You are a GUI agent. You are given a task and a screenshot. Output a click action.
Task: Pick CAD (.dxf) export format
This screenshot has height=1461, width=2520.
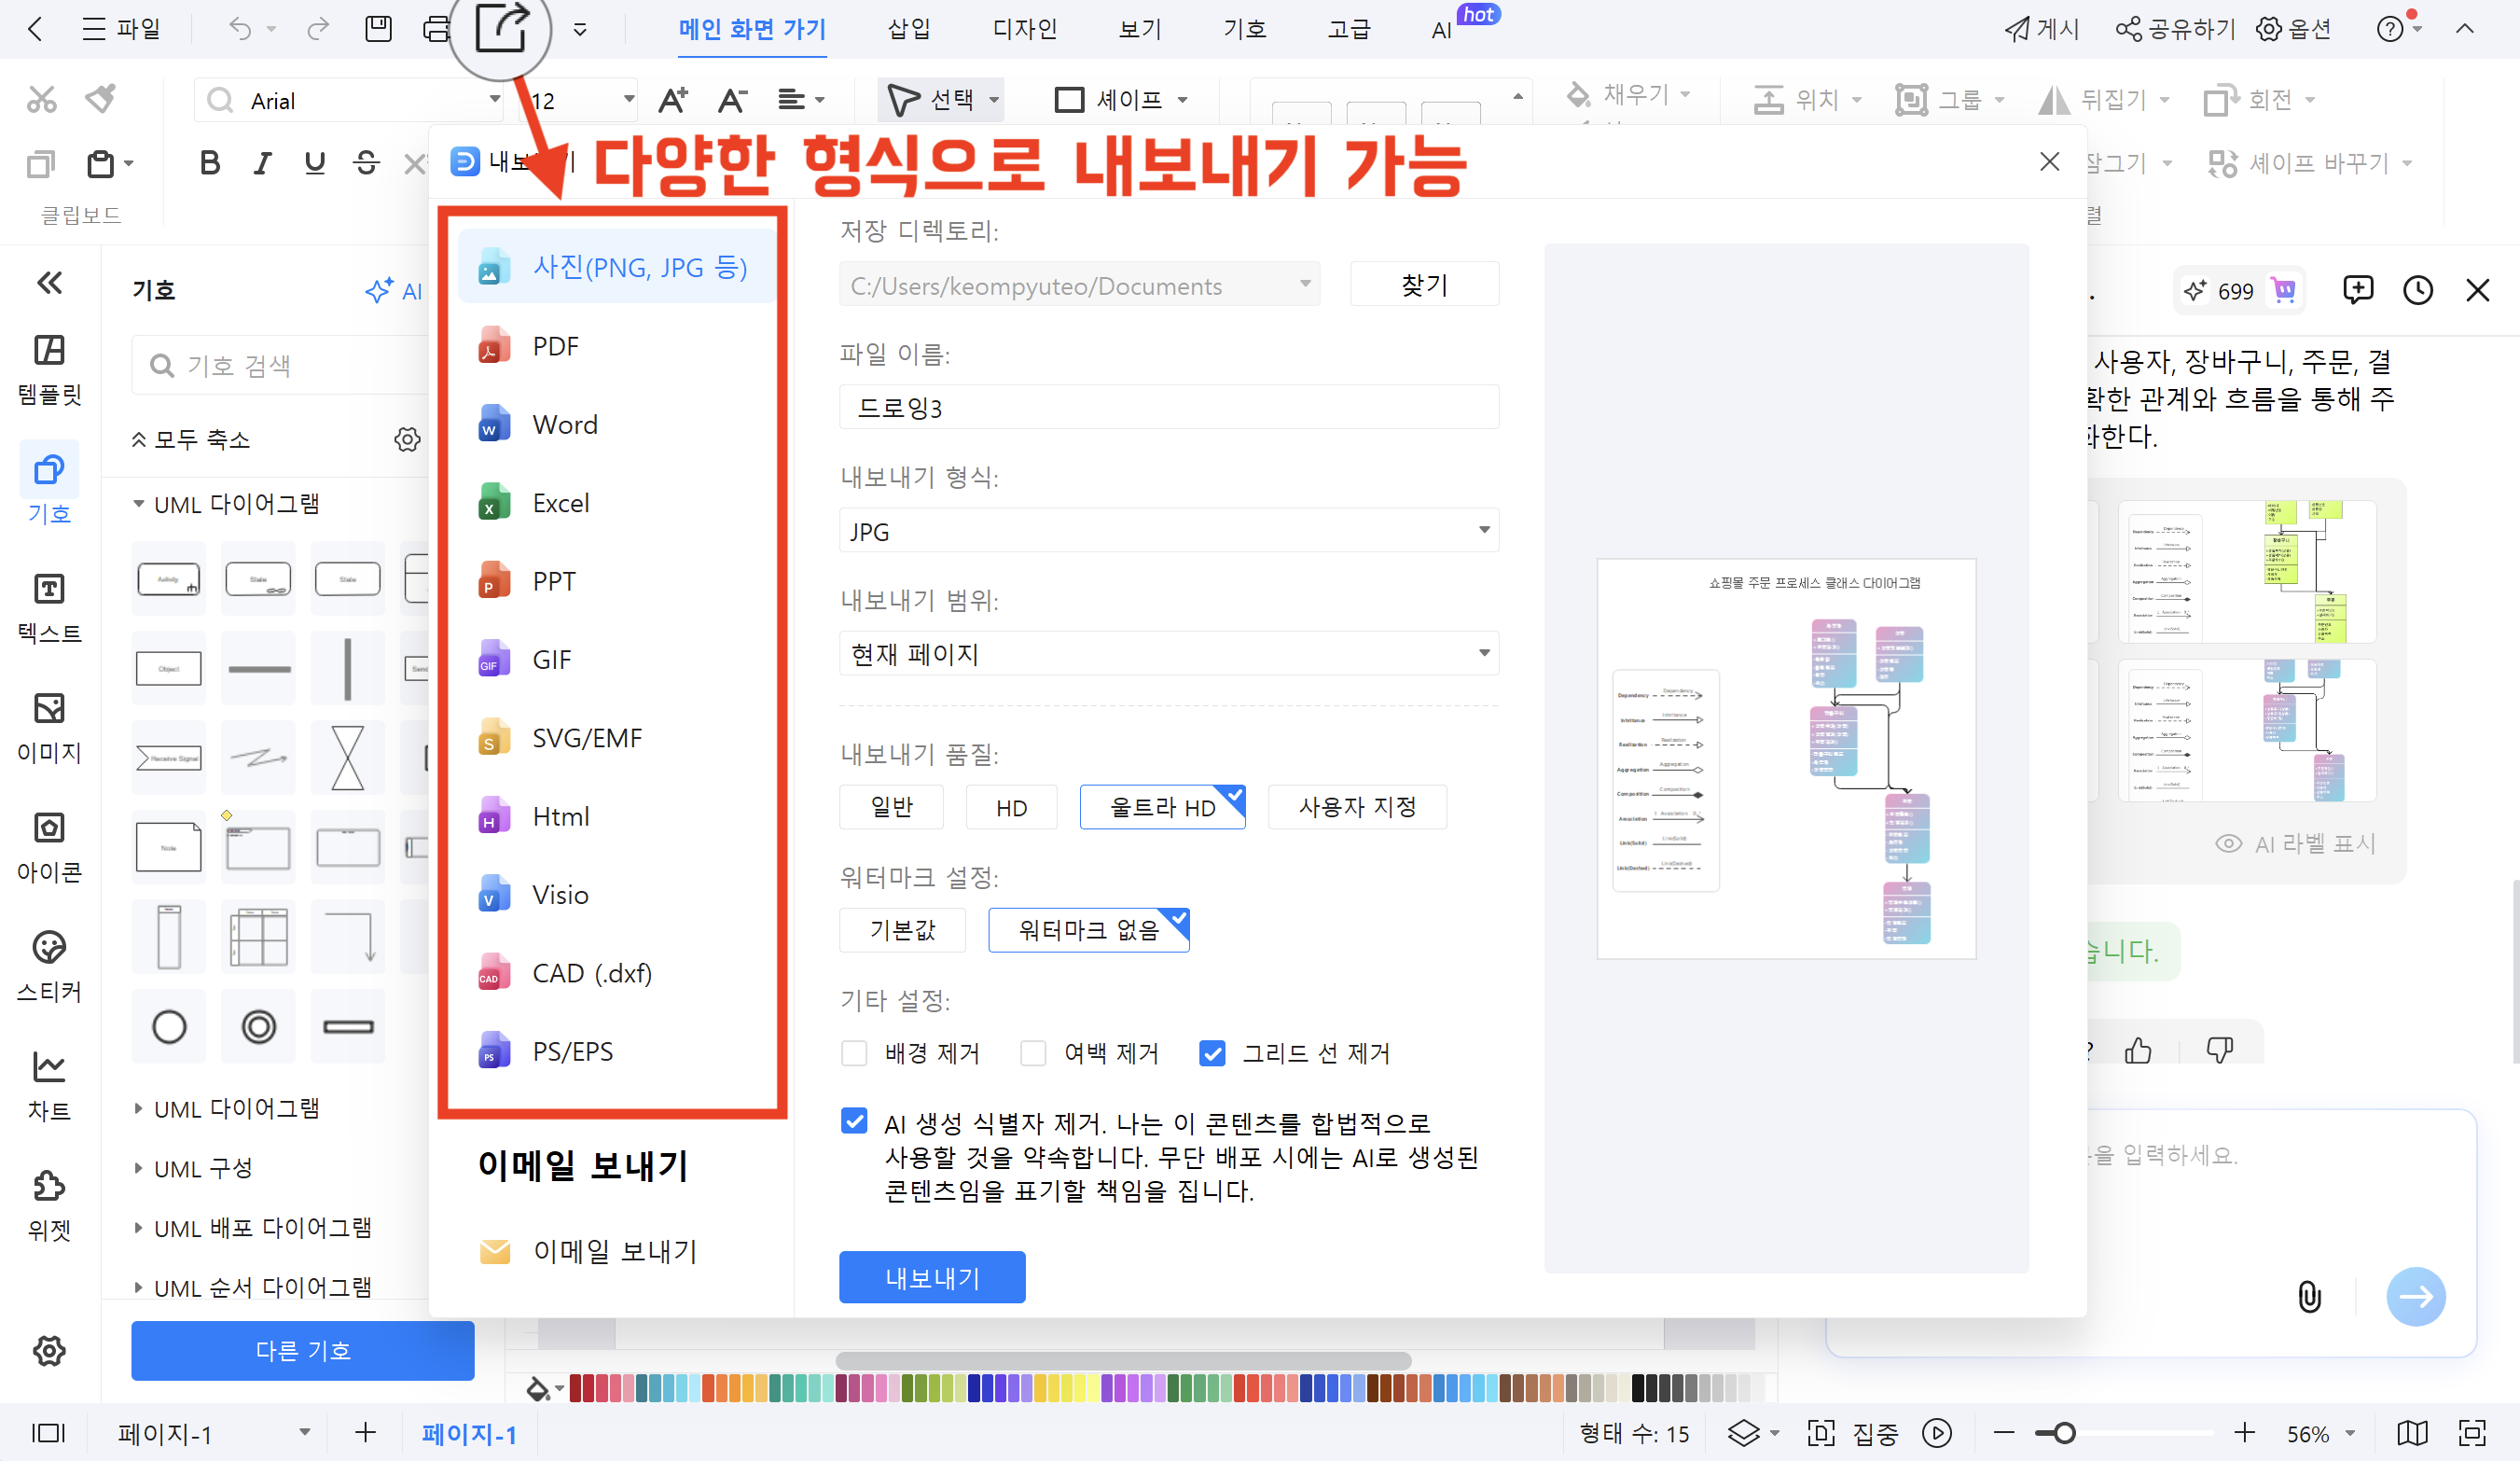(590, 971)
